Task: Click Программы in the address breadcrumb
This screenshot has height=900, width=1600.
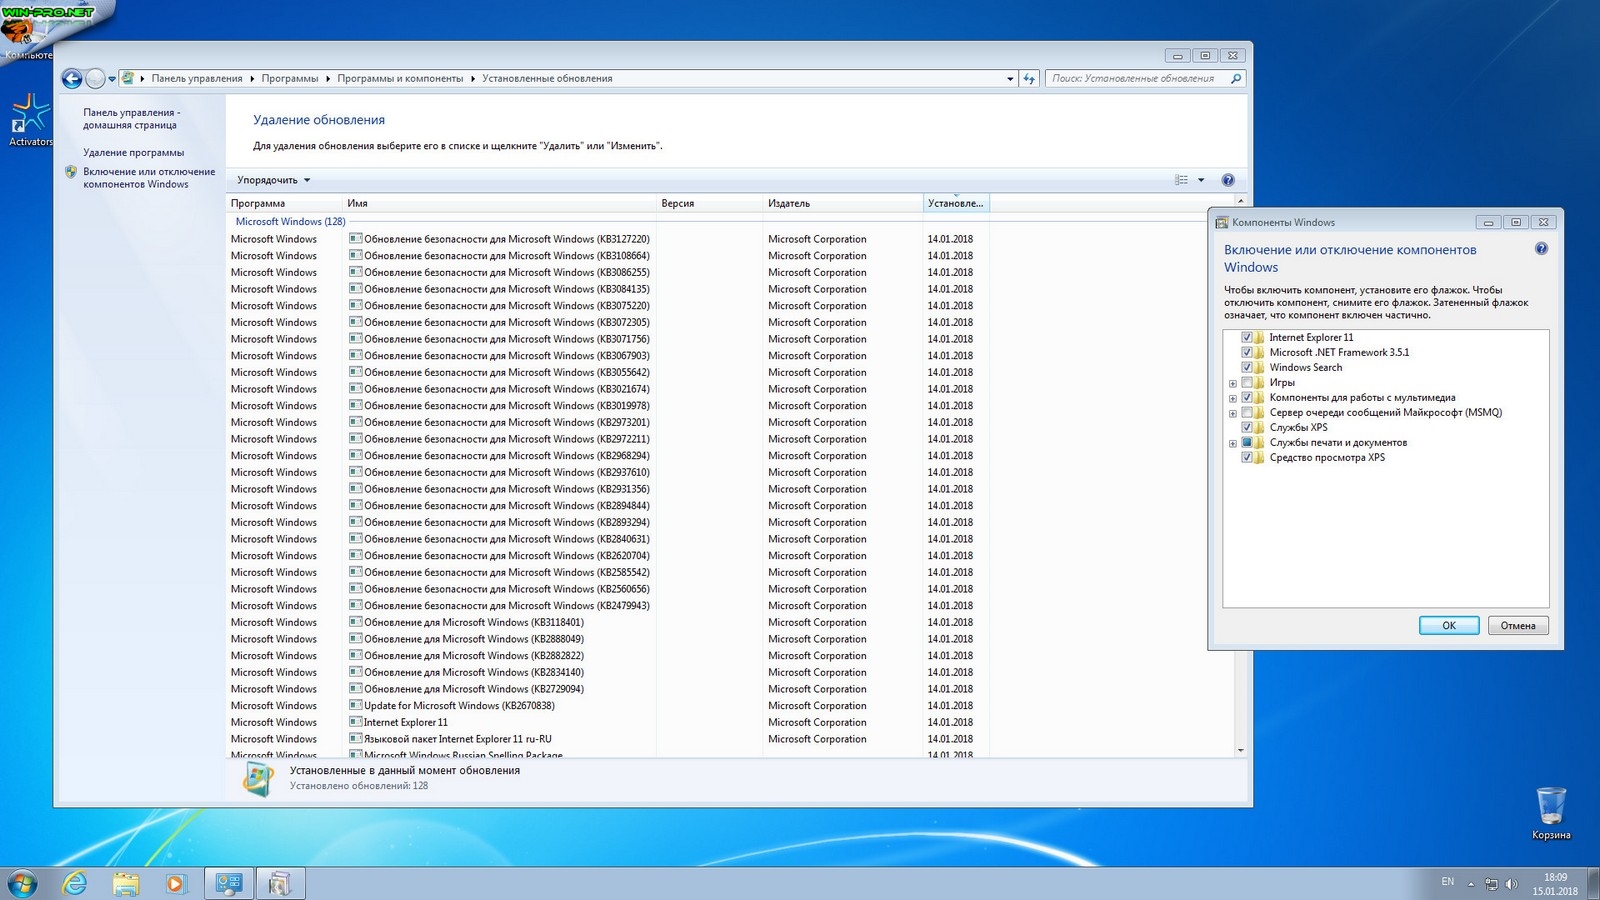Action: (x=289, y=79)
